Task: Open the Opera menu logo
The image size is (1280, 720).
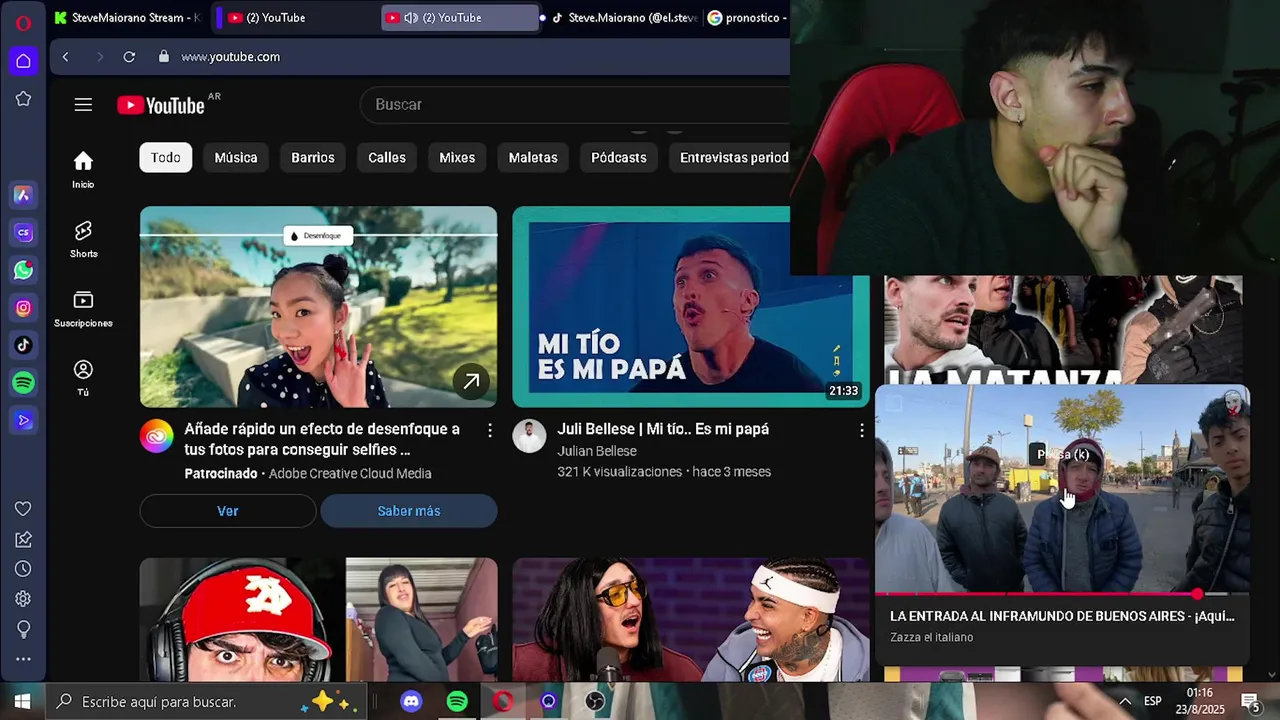Action: click(23, 22)
